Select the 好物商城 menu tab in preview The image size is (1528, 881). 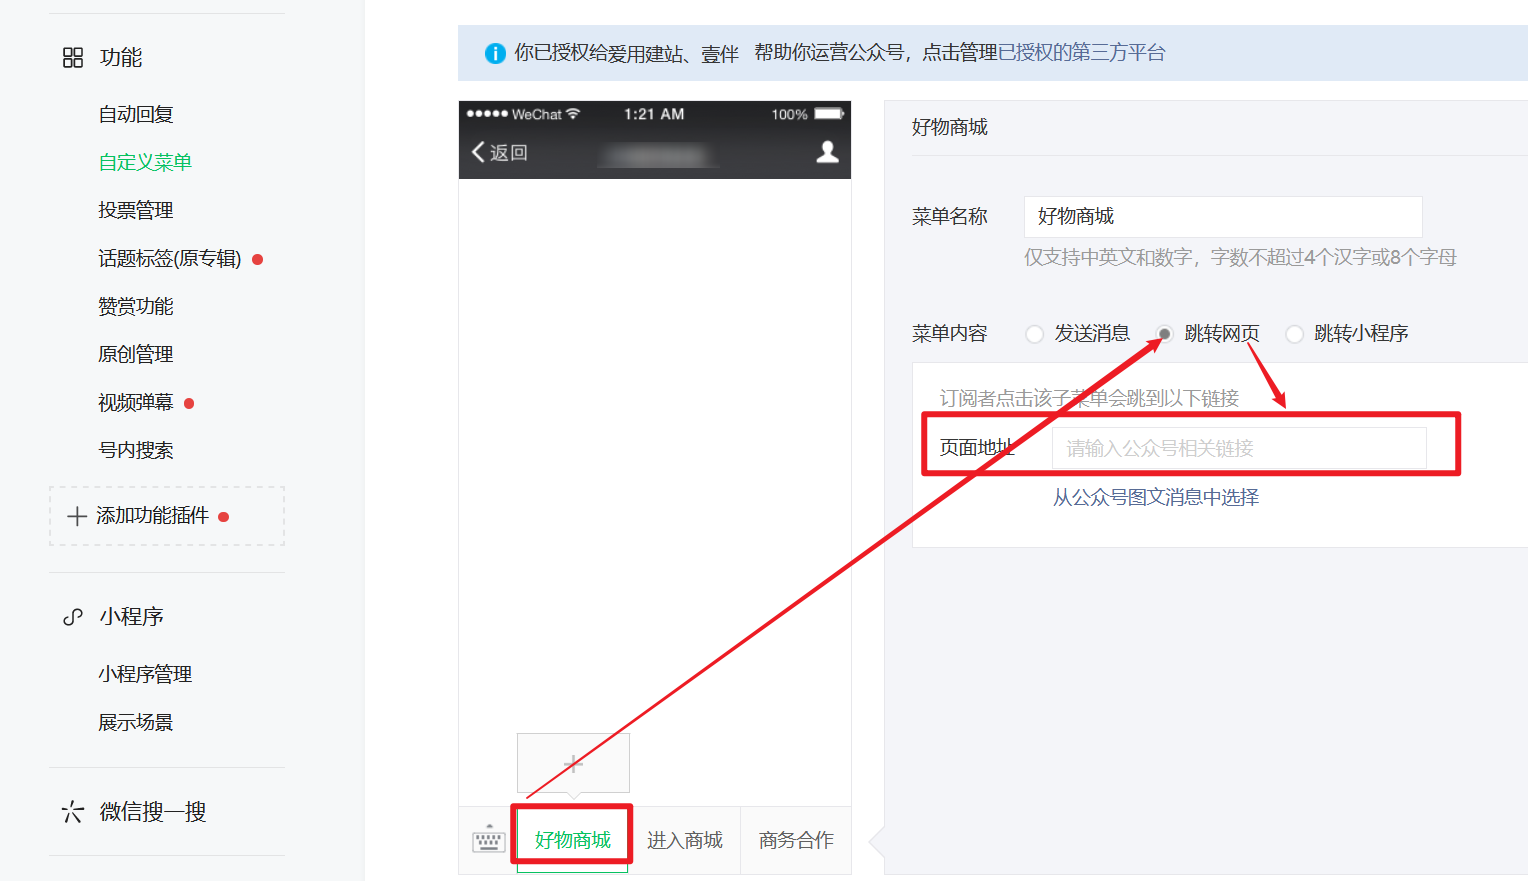tap(572, 840)
